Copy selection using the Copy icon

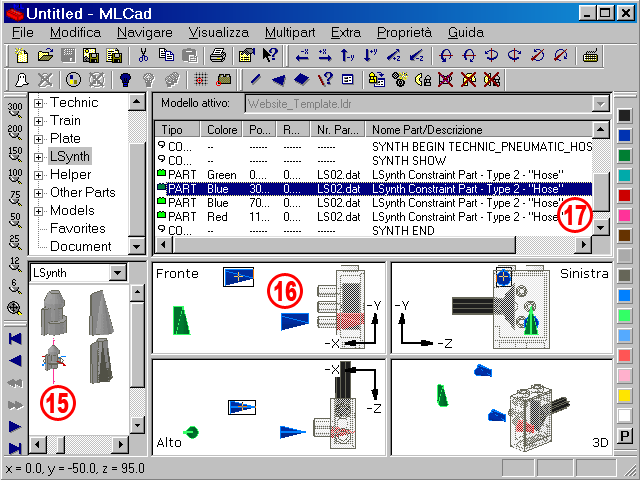click(x=166, y=55)
